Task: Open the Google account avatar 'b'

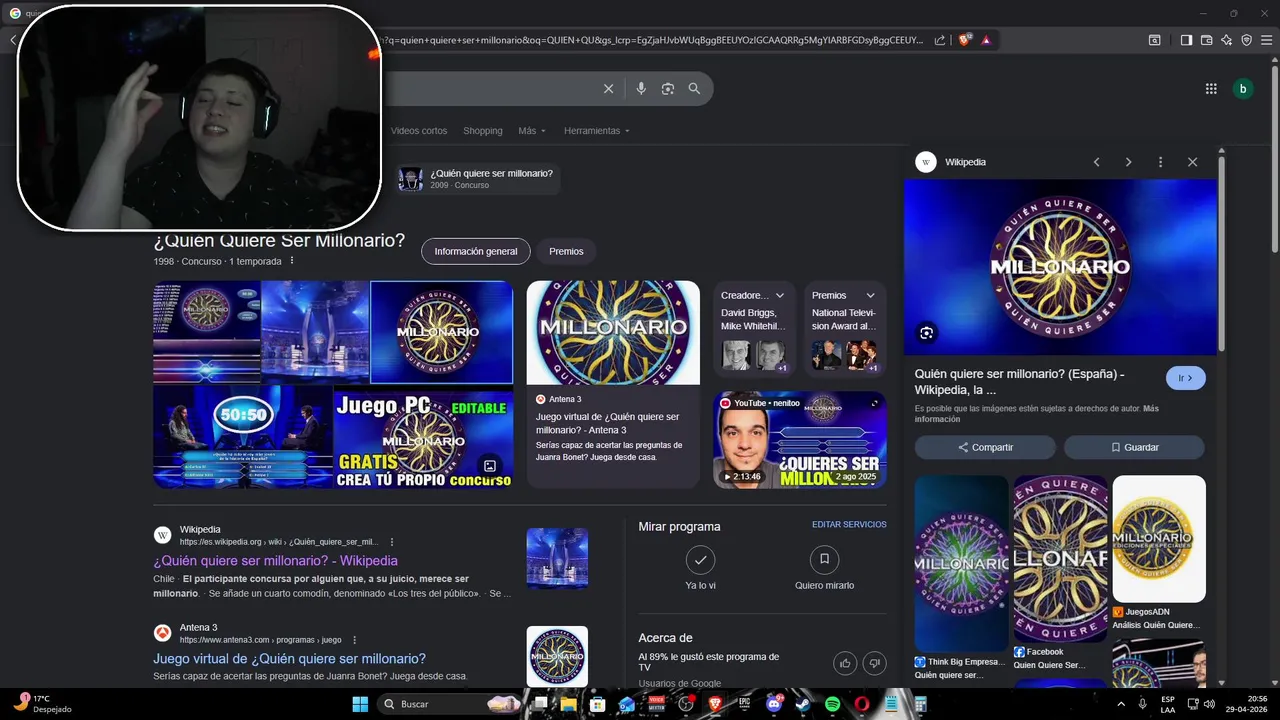Action: click(x=1243, y=89)
